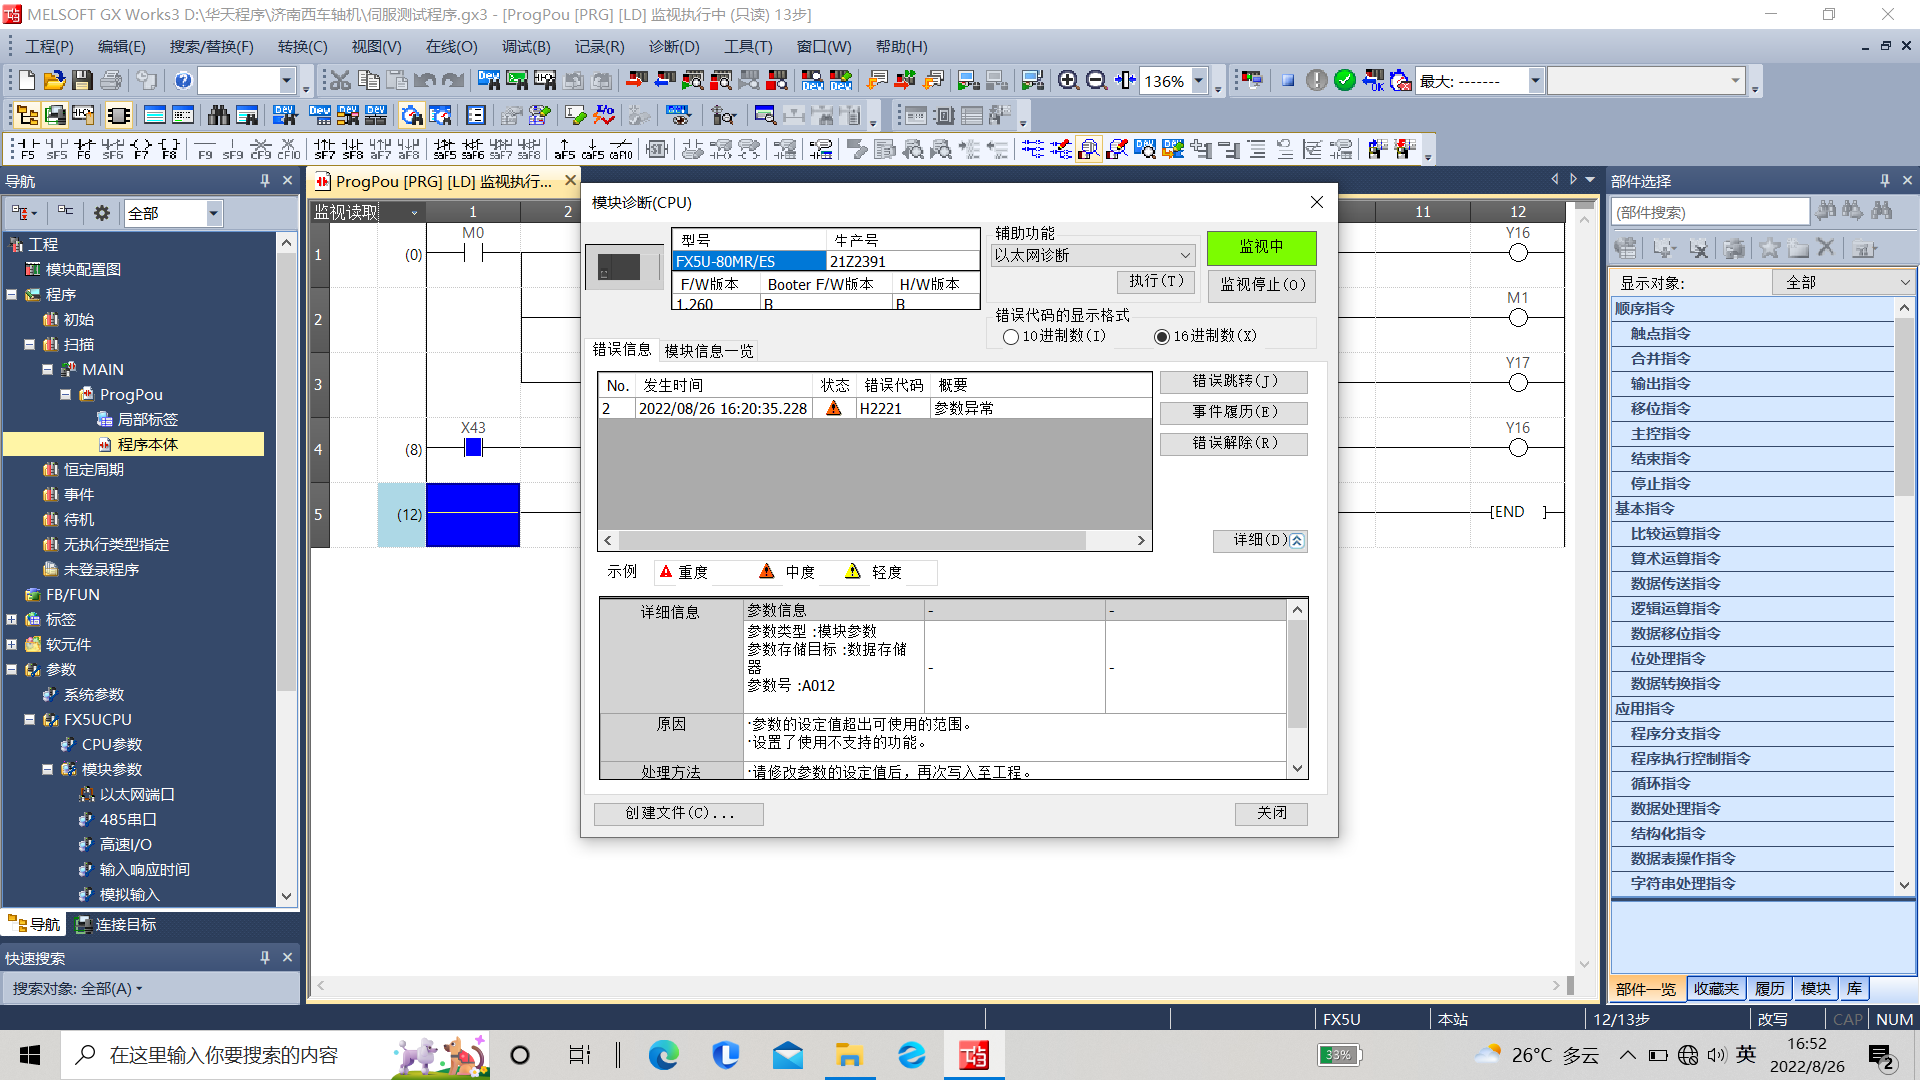Viewport: 1920px width, 1080px height.
Task: Open the 诊断(D) menu
Action: point(673,46)
